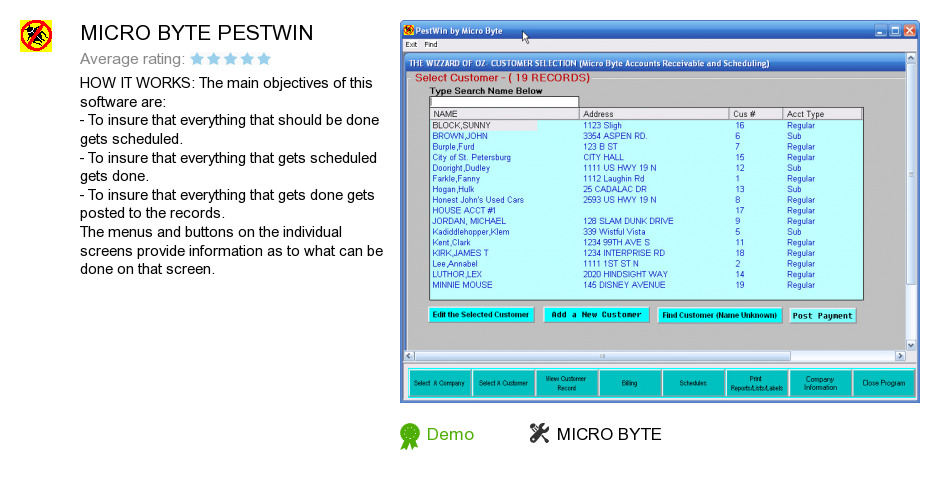
Task: Select customer KIRK,JAMES T
Action: pos(460,253)
